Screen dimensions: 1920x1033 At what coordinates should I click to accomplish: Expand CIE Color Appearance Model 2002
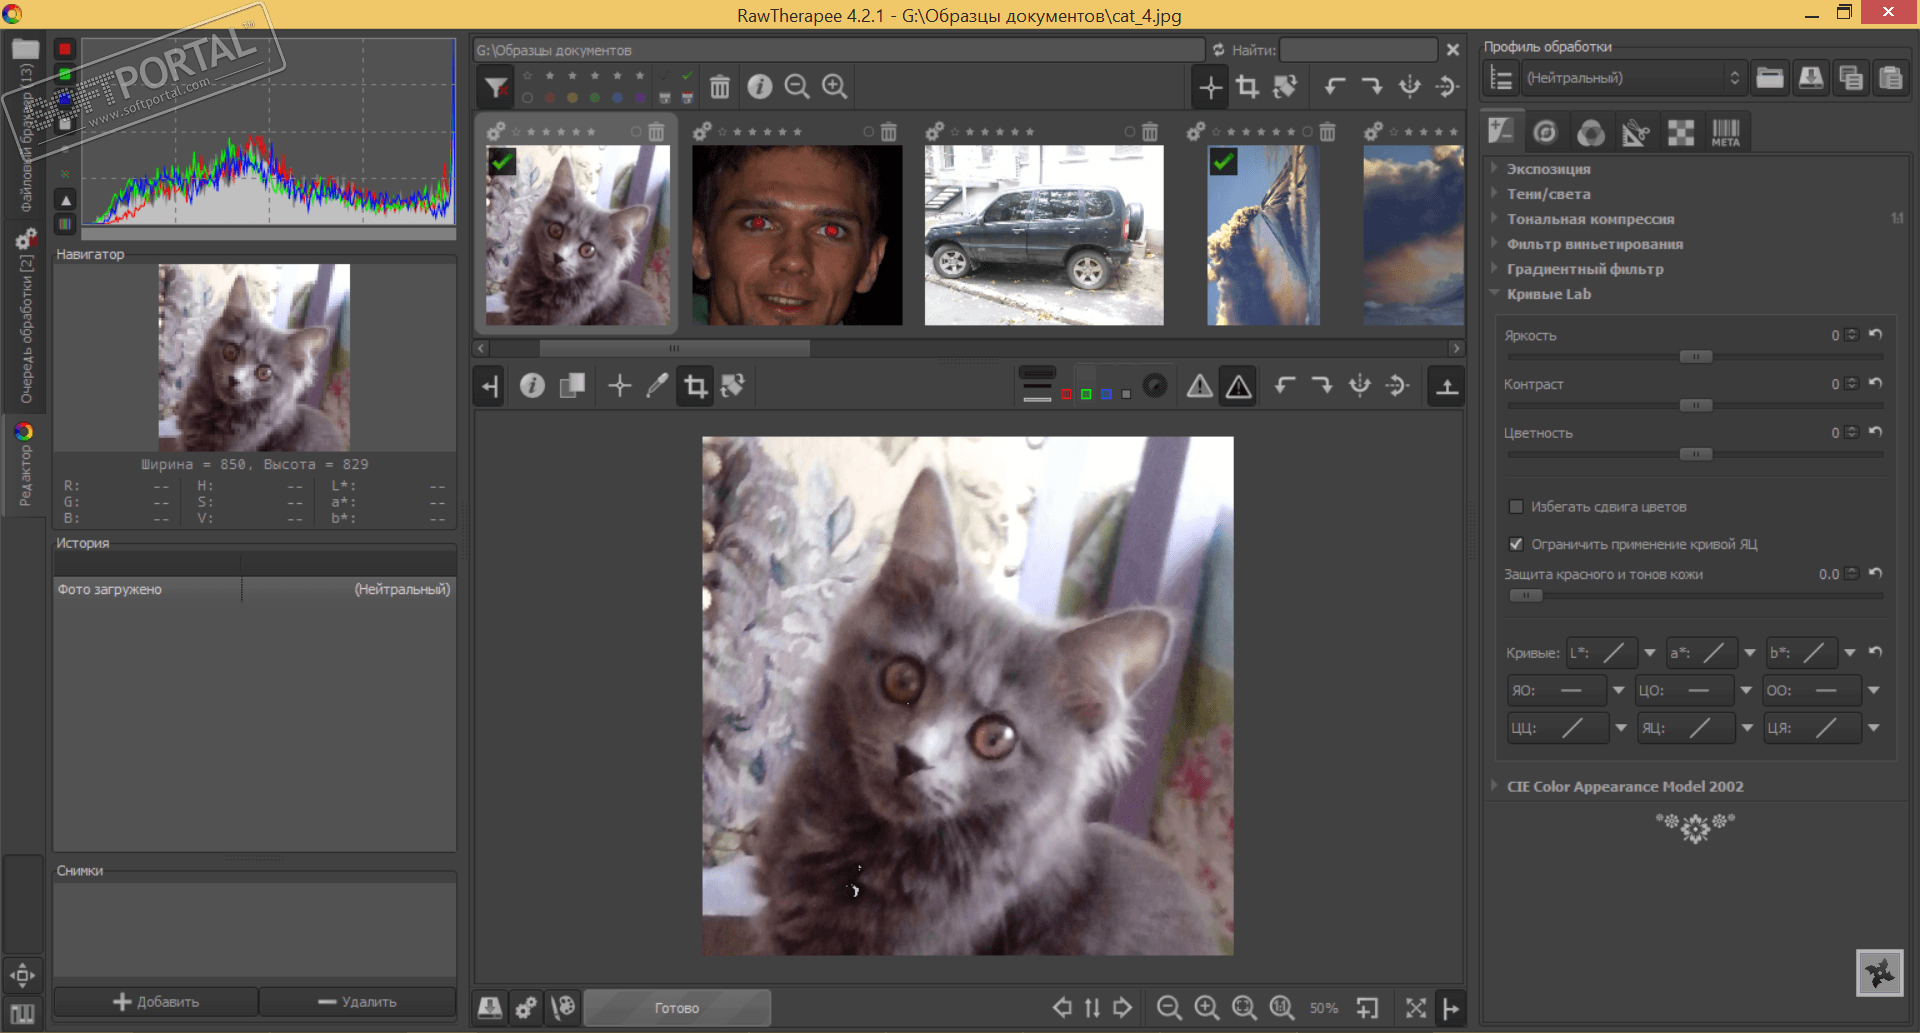(1624, 786)
